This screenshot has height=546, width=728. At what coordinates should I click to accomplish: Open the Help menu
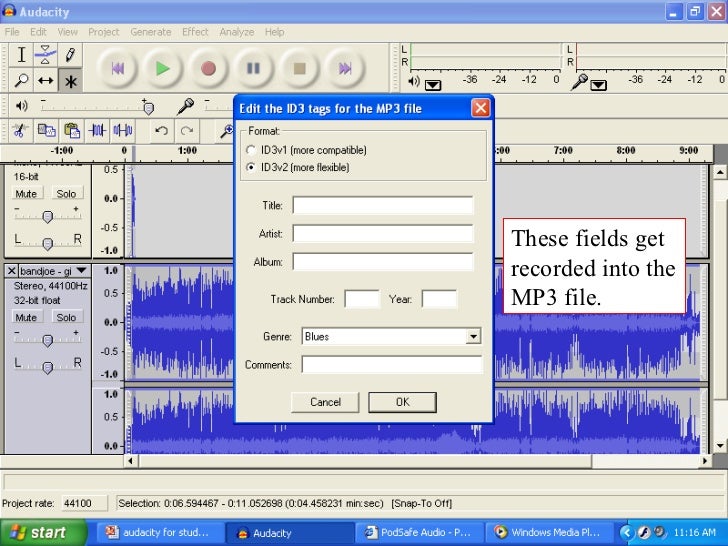pos(275,32)
